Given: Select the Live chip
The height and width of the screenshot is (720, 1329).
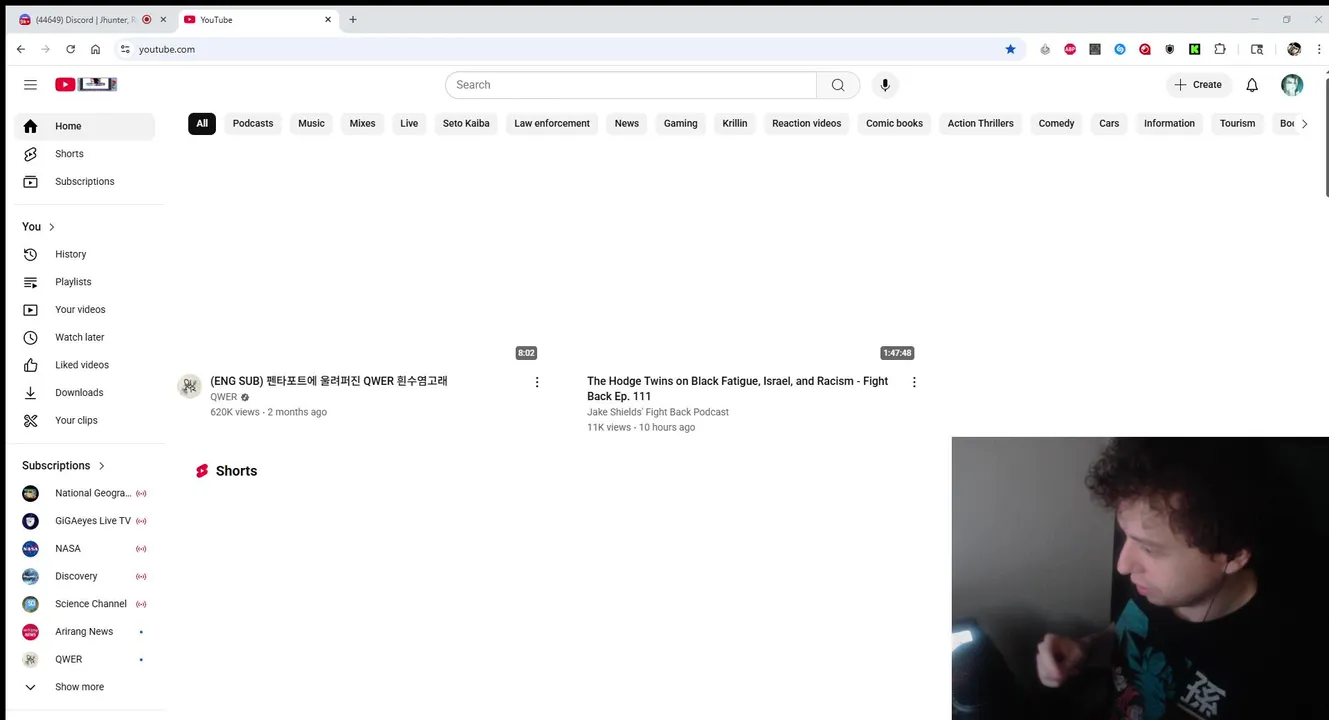Looking at the screenshot, I should [x=409, y=124].
